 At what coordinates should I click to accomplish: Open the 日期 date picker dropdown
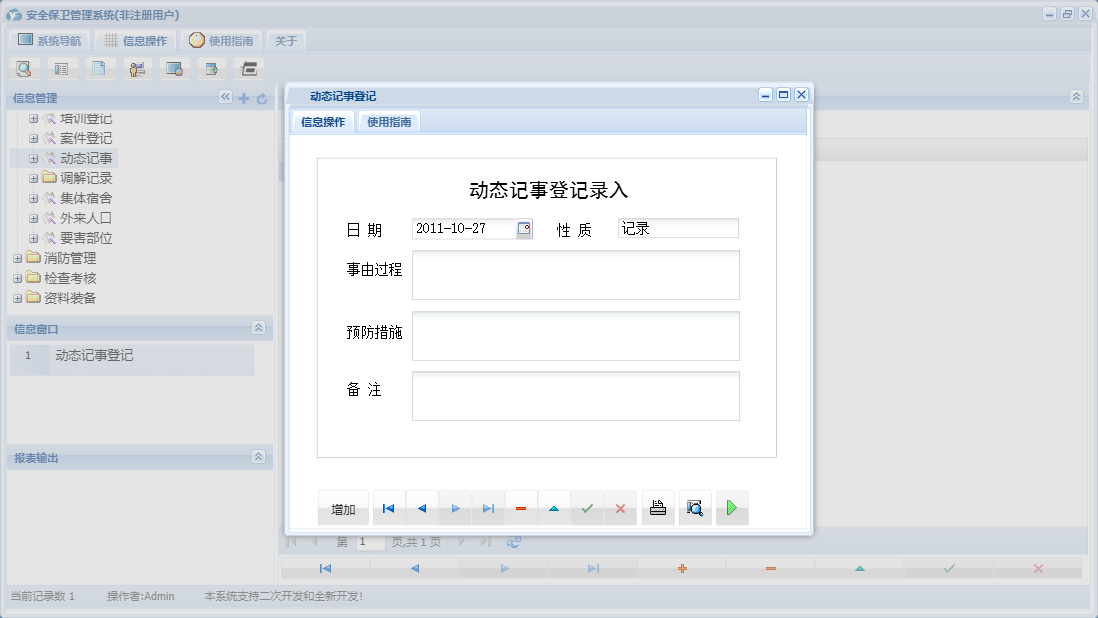tap(524, 228)
